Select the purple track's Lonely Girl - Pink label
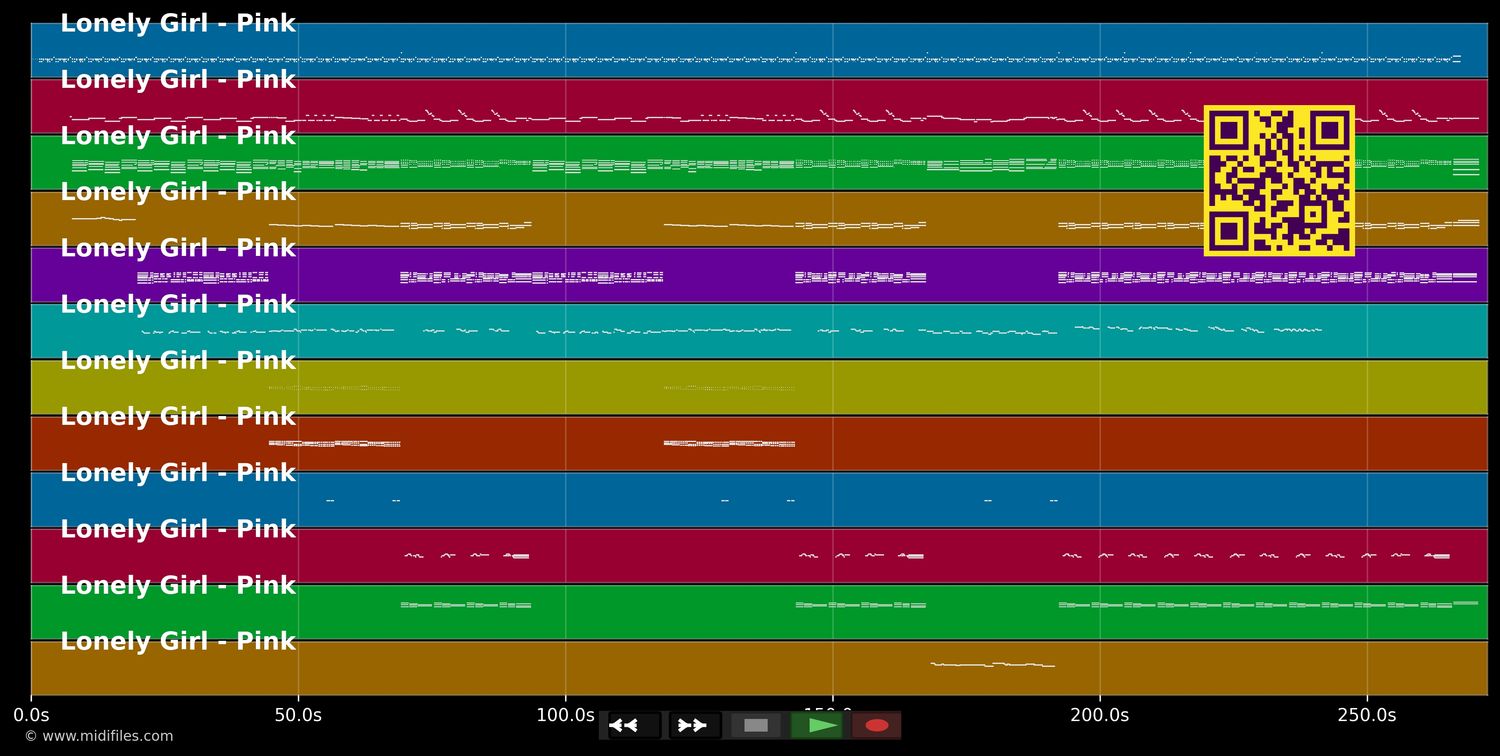This screenshot has height=756, width=1500. [x=178, y=248]
